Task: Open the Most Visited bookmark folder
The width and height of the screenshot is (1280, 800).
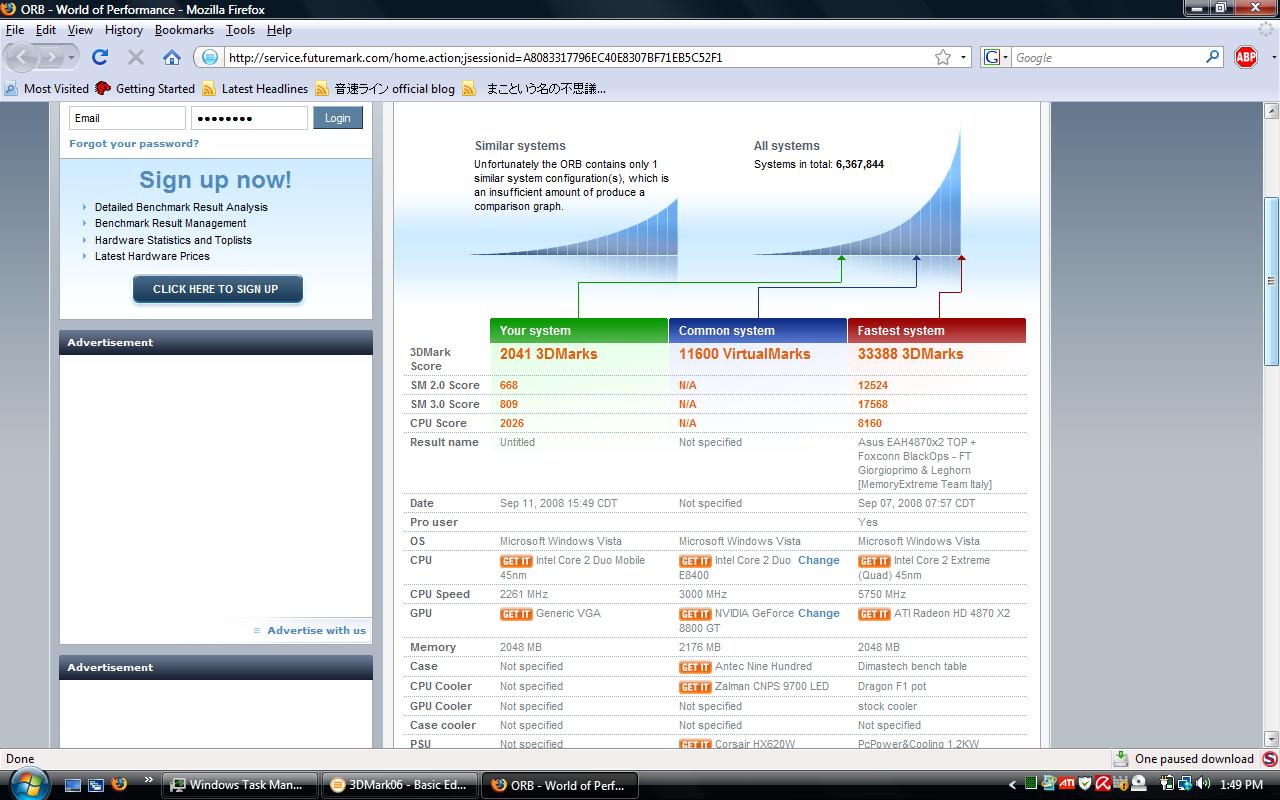Action: tap(47, 88)
